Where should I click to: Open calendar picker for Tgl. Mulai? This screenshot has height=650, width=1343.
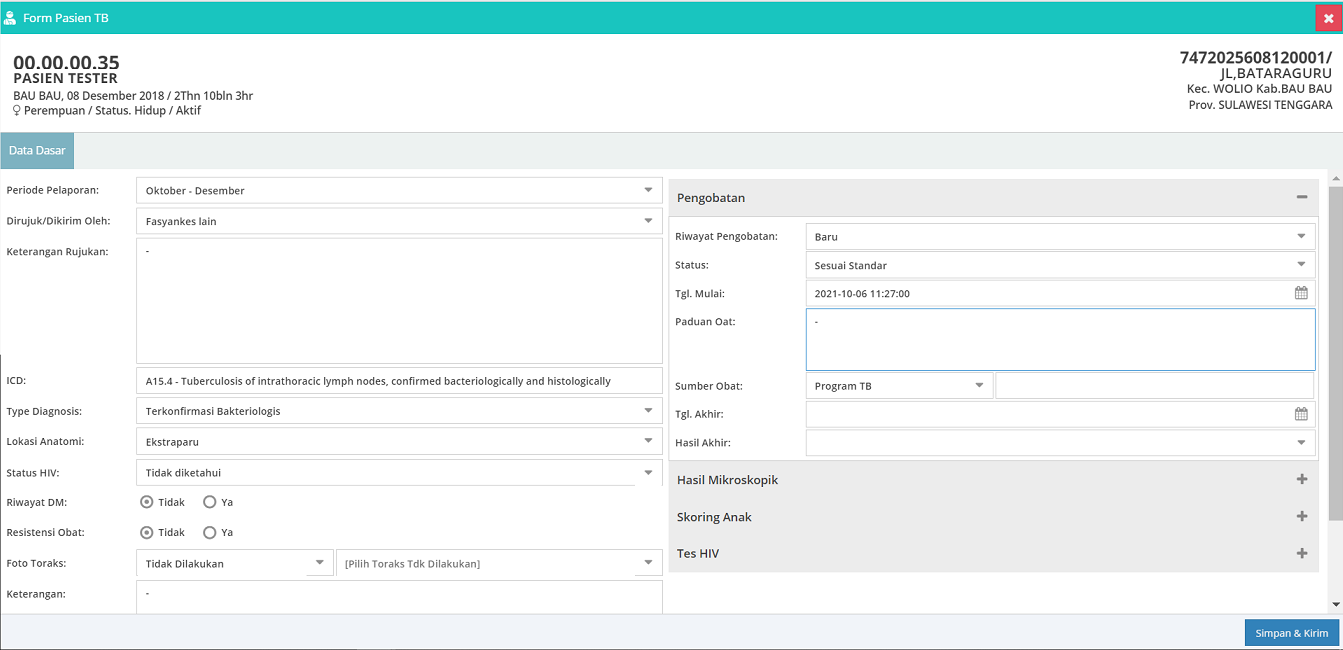[1300, 293]
